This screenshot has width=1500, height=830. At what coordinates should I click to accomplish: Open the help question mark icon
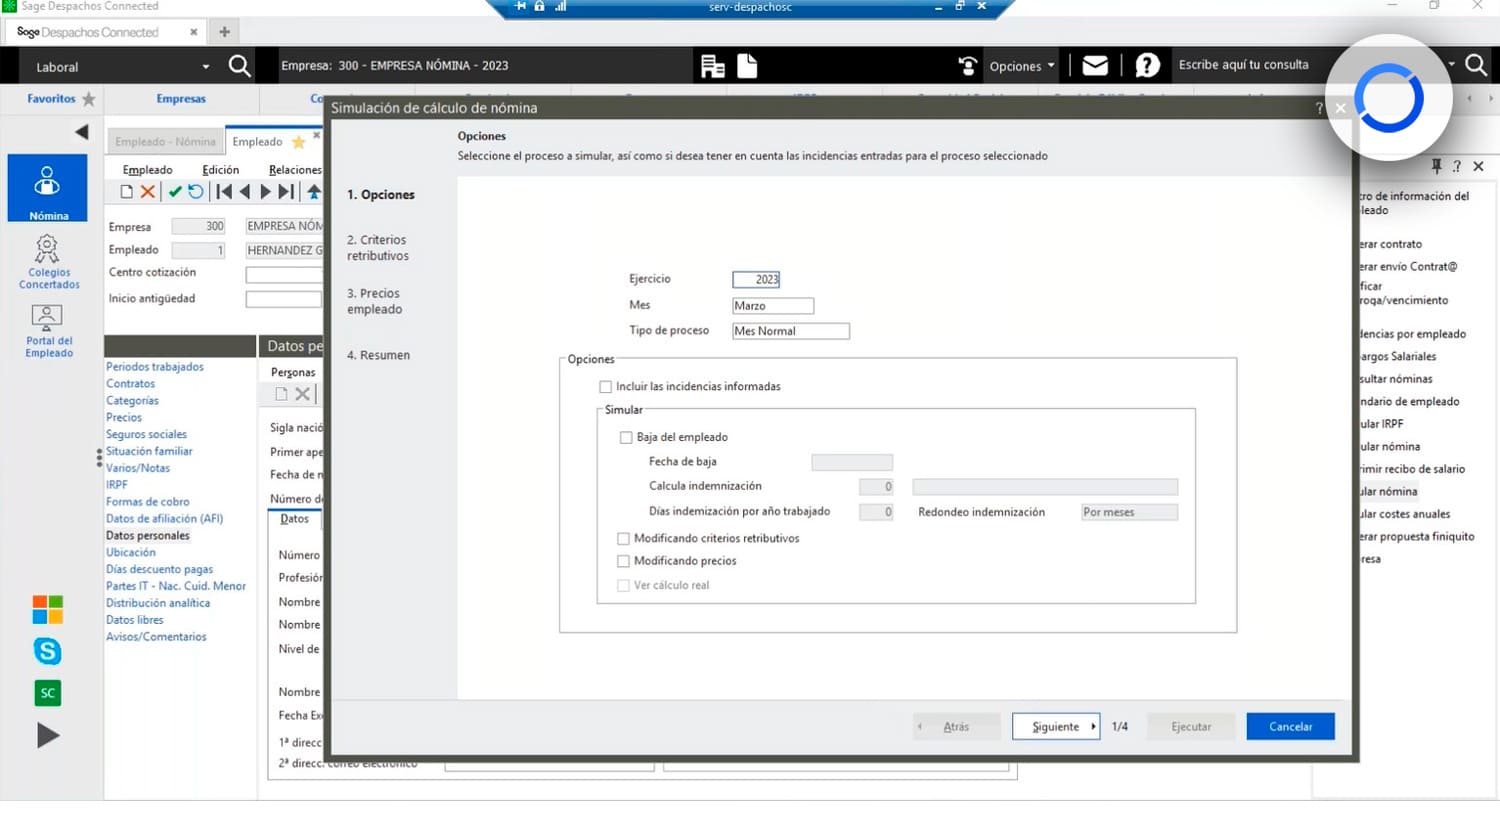pyautogui.click(x=1146, y=66)
